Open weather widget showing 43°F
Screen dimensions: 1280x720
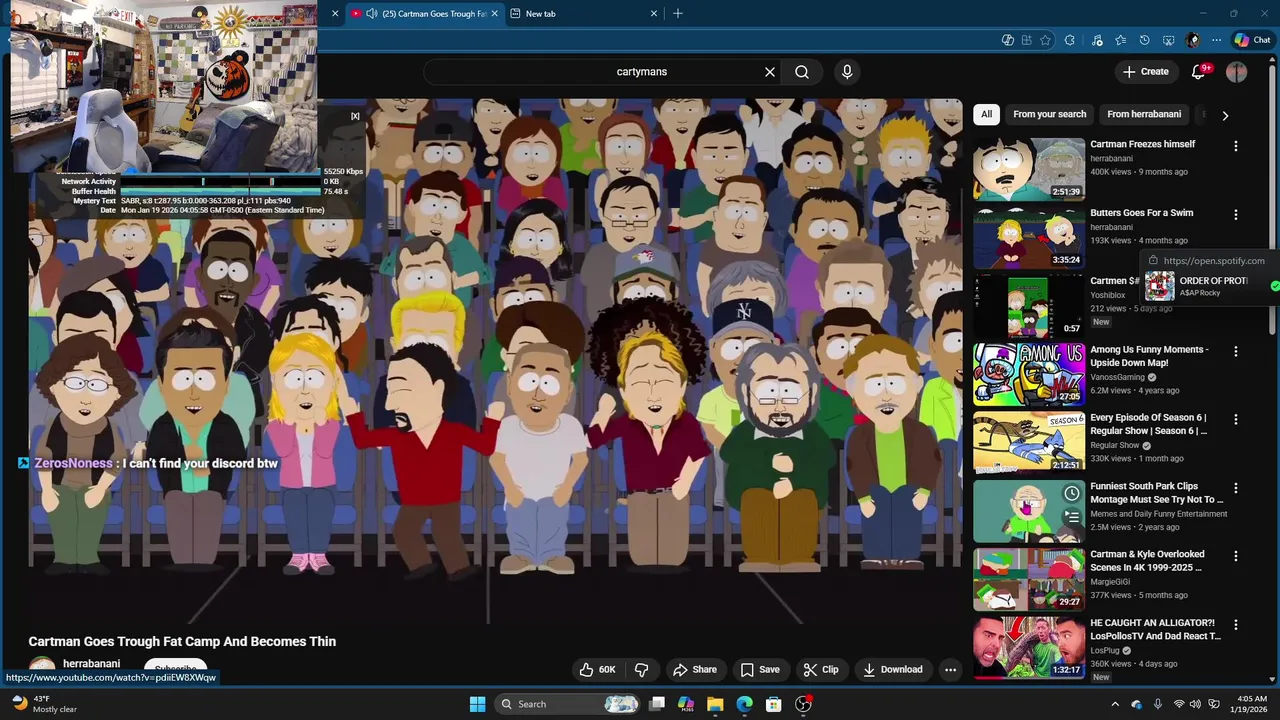click(x=45, y=704)
